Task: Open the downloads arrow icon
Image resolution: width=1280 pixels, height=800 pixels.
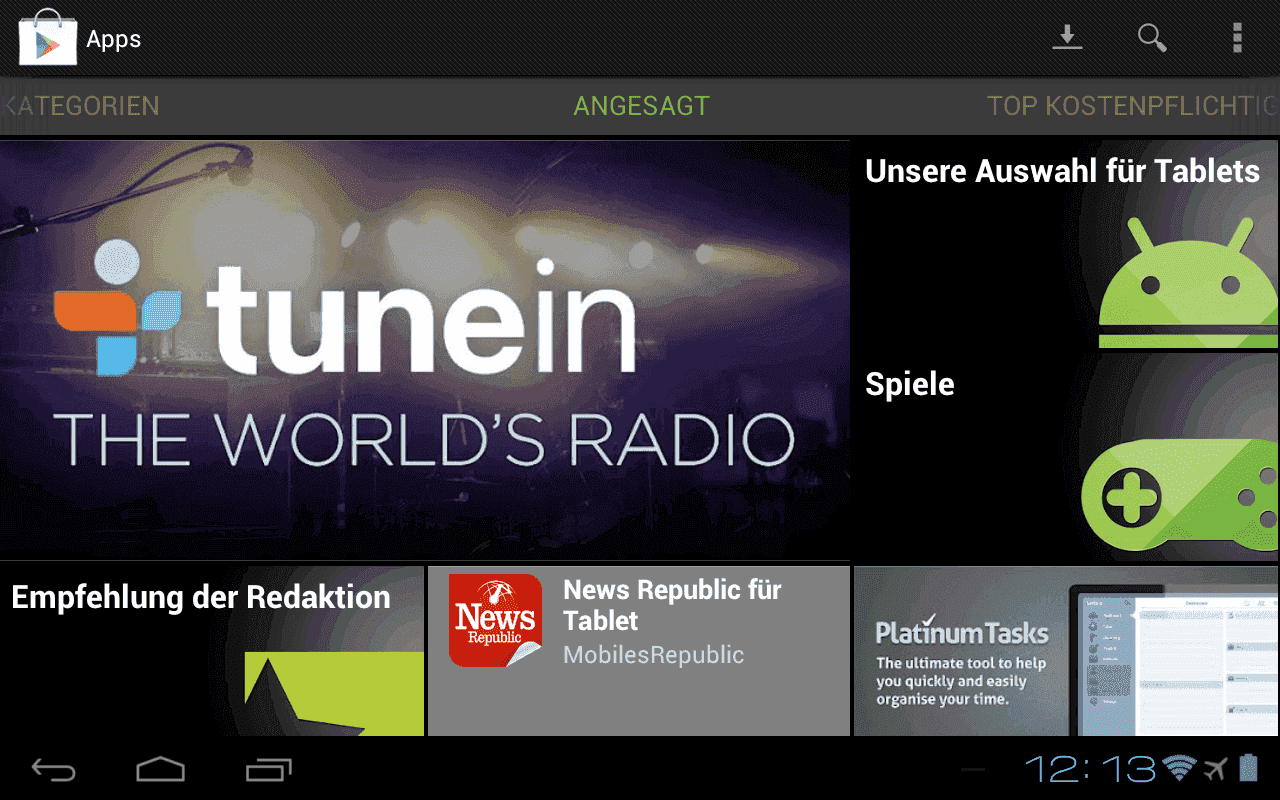Action: 1067,38
